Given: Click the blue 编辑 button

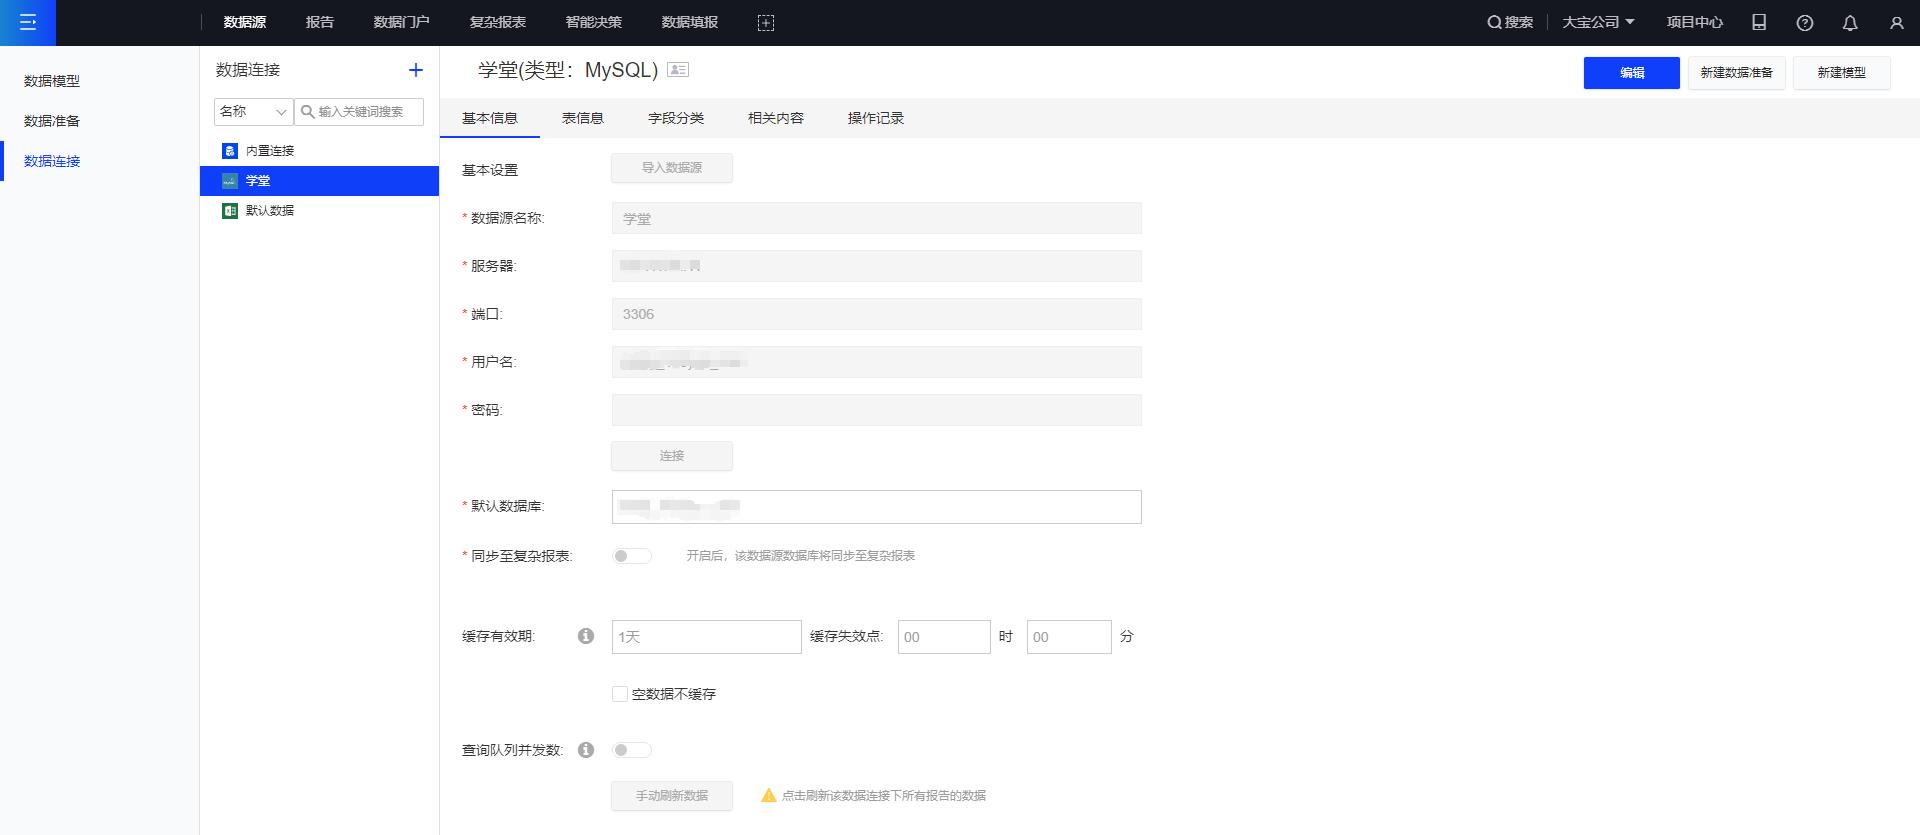Looking at the screenshot, I should coord(1631,73).
